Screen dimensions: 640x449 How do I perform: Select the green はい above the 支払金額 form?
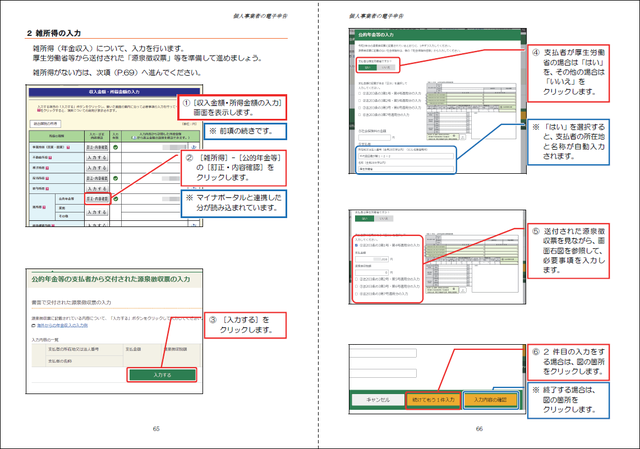pos(364,219)
